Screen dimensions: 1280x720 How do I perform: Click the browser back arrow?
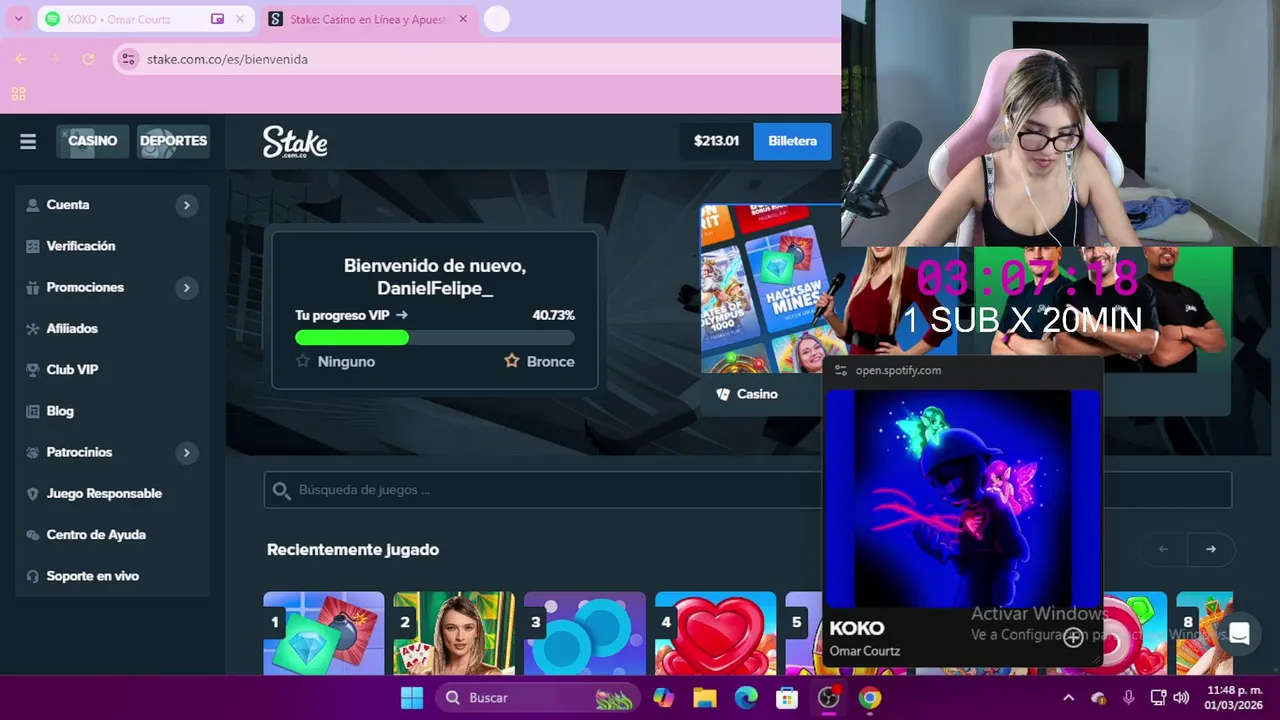[21, 59]
